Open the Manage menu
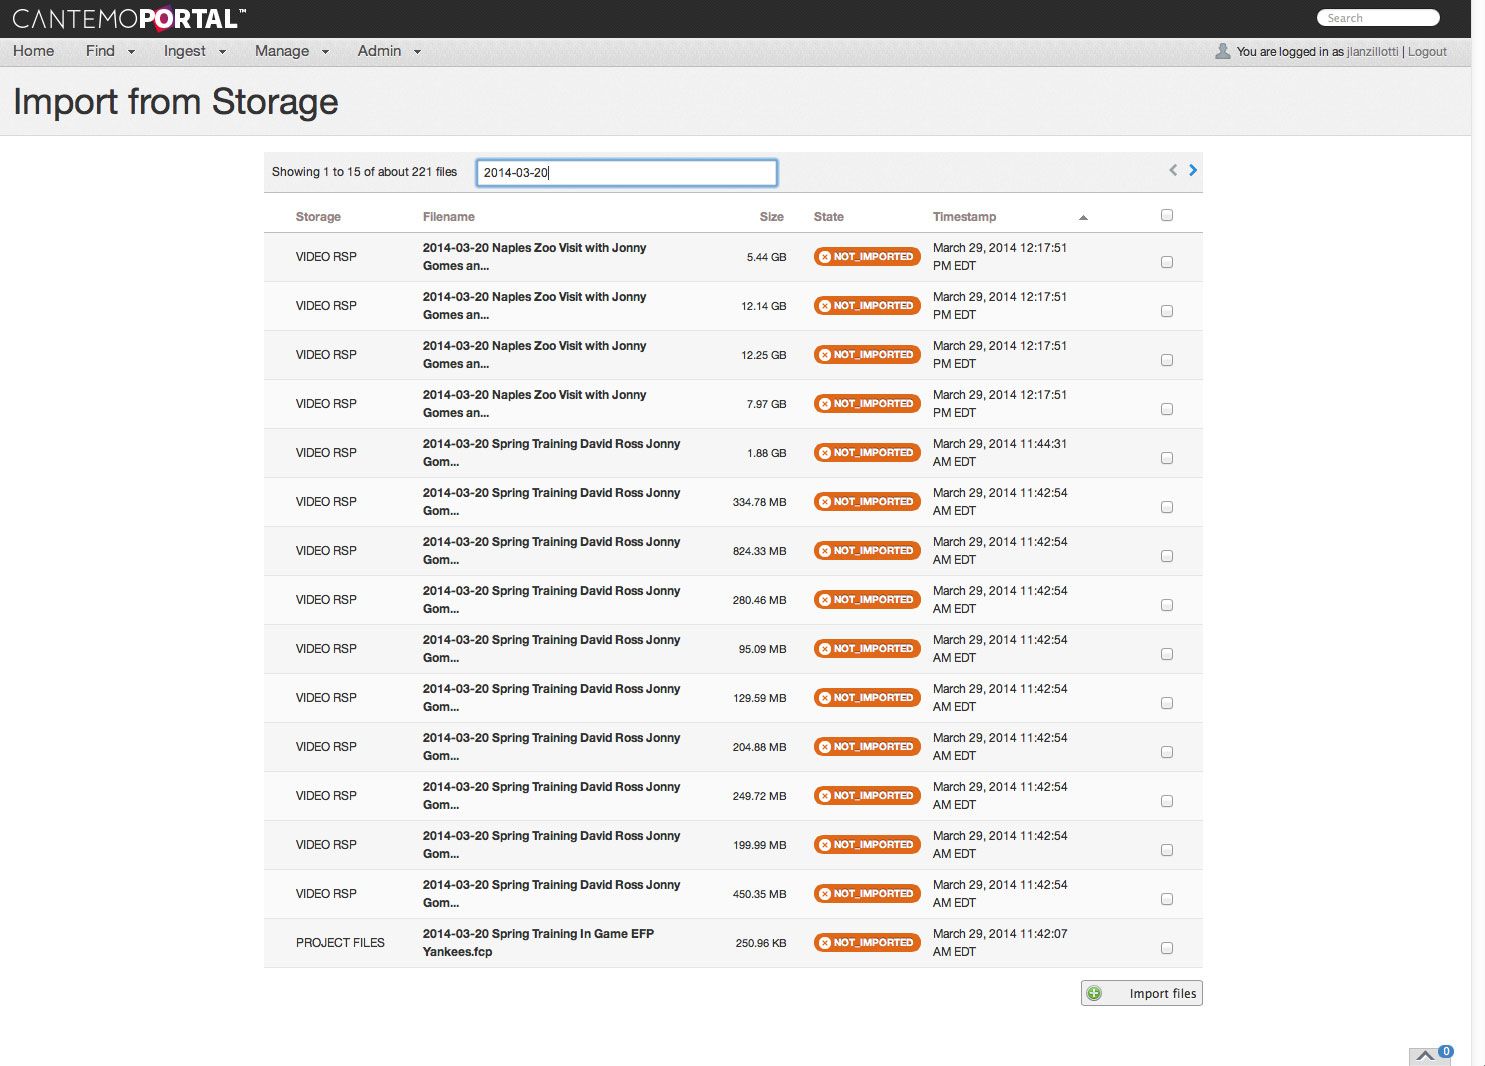 tap(291, 51)
